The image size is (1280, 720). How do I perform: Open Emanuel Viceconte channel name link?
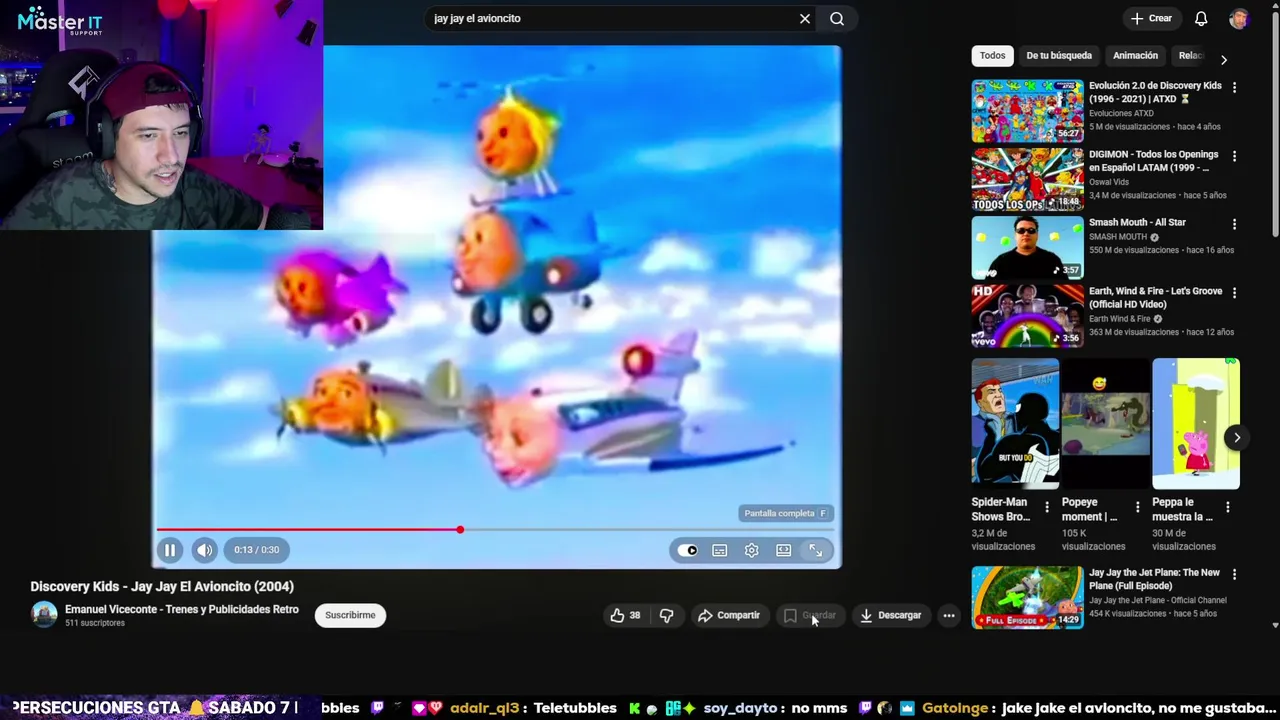pos(182,609)
